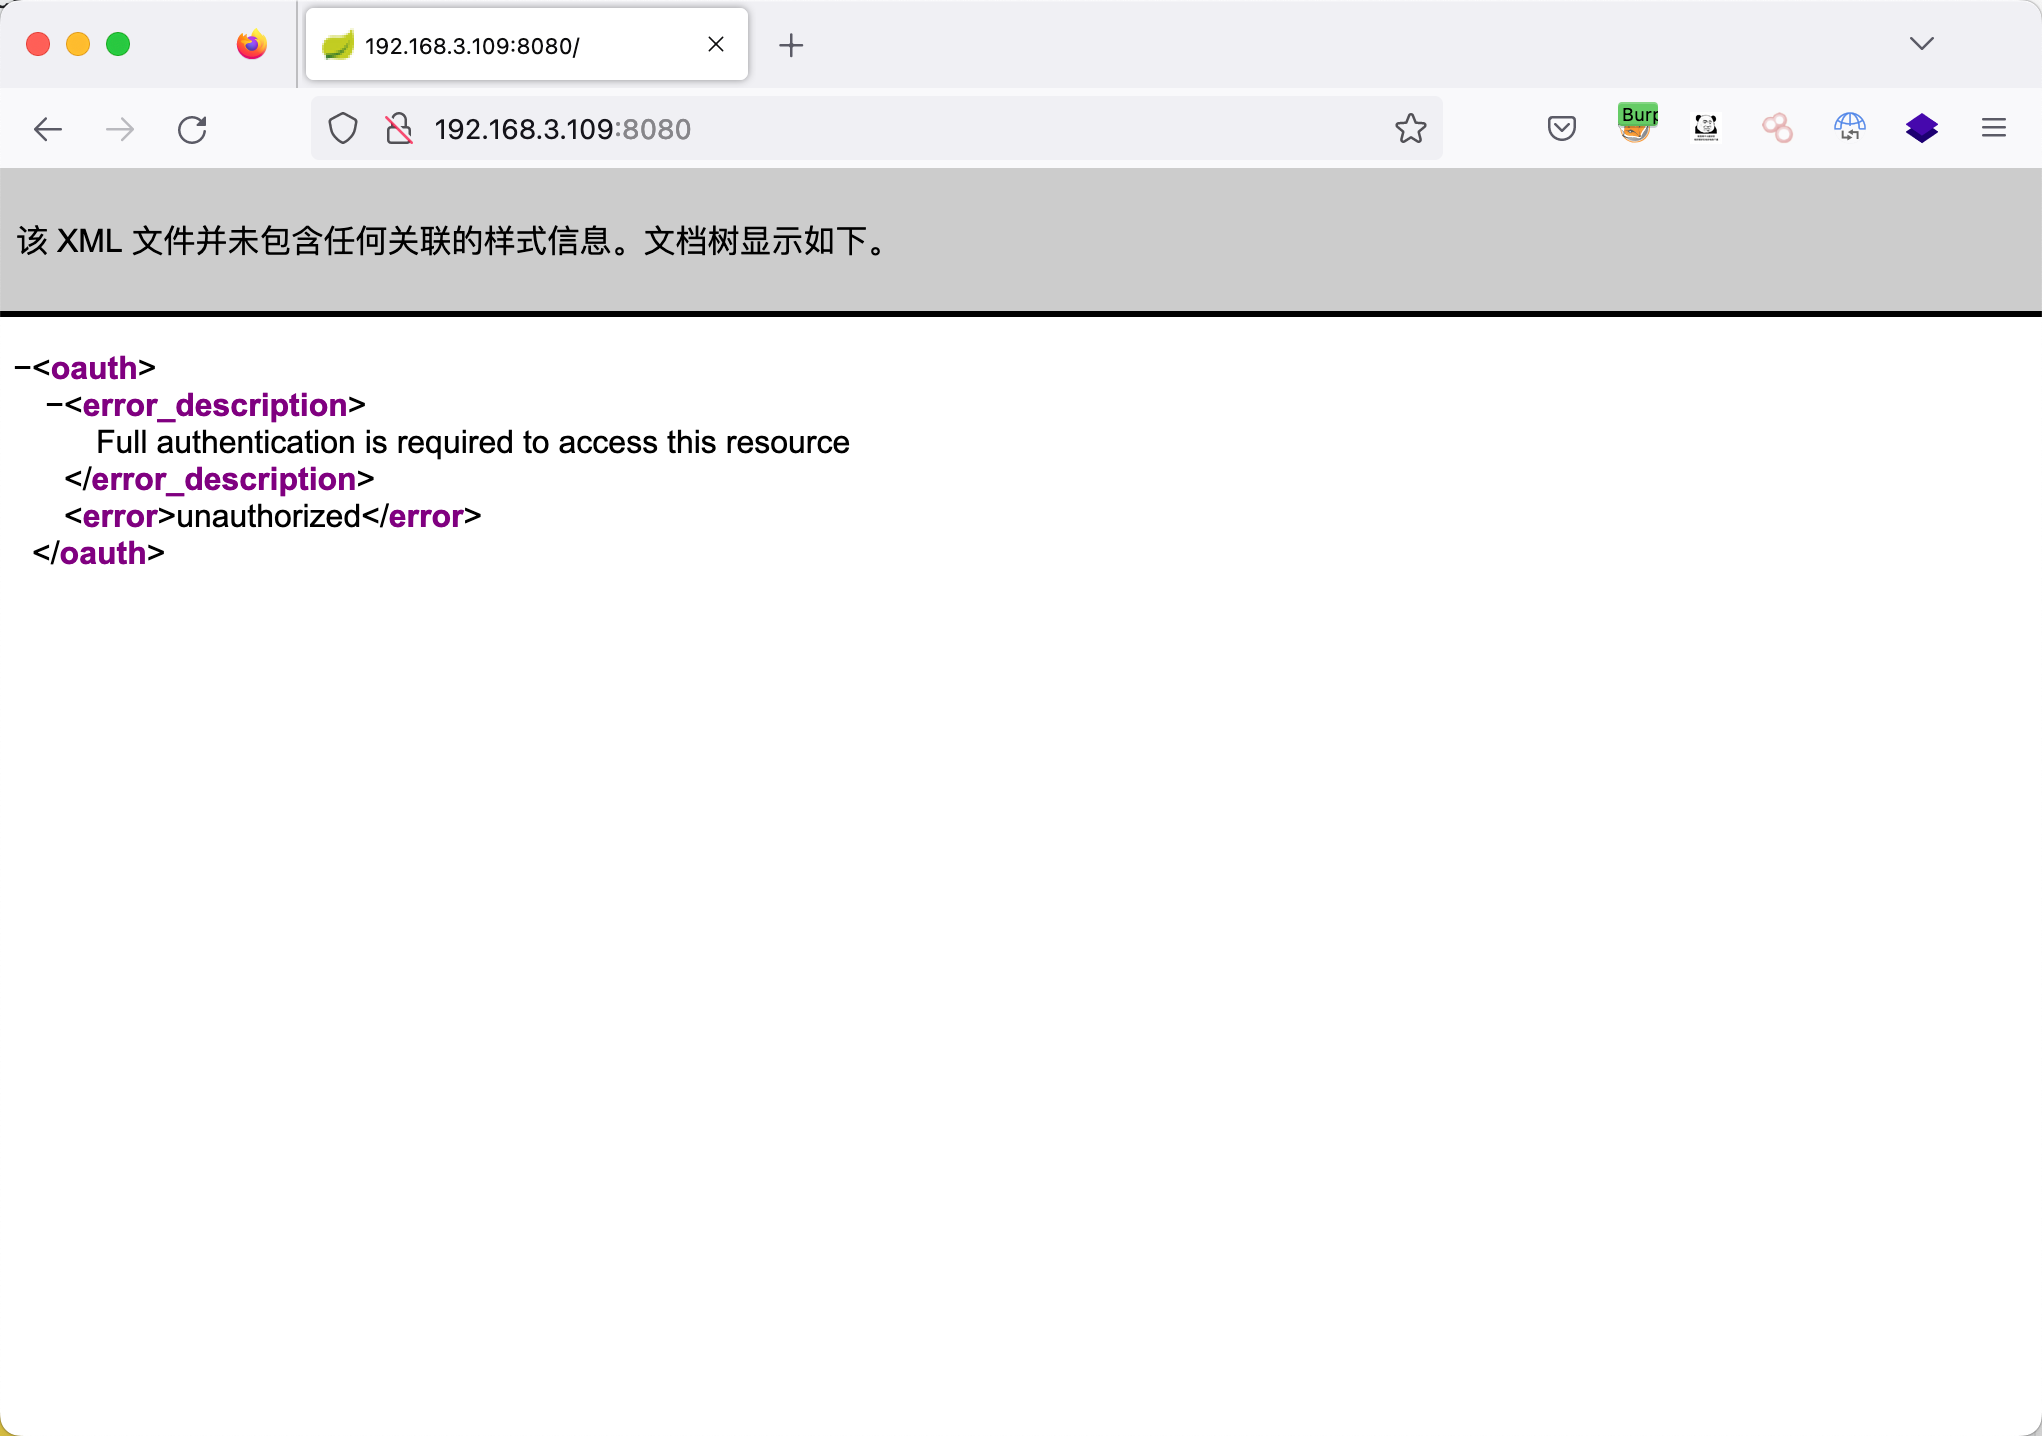
Task: Collapse the error_description XML node
Action: (54, 406)
